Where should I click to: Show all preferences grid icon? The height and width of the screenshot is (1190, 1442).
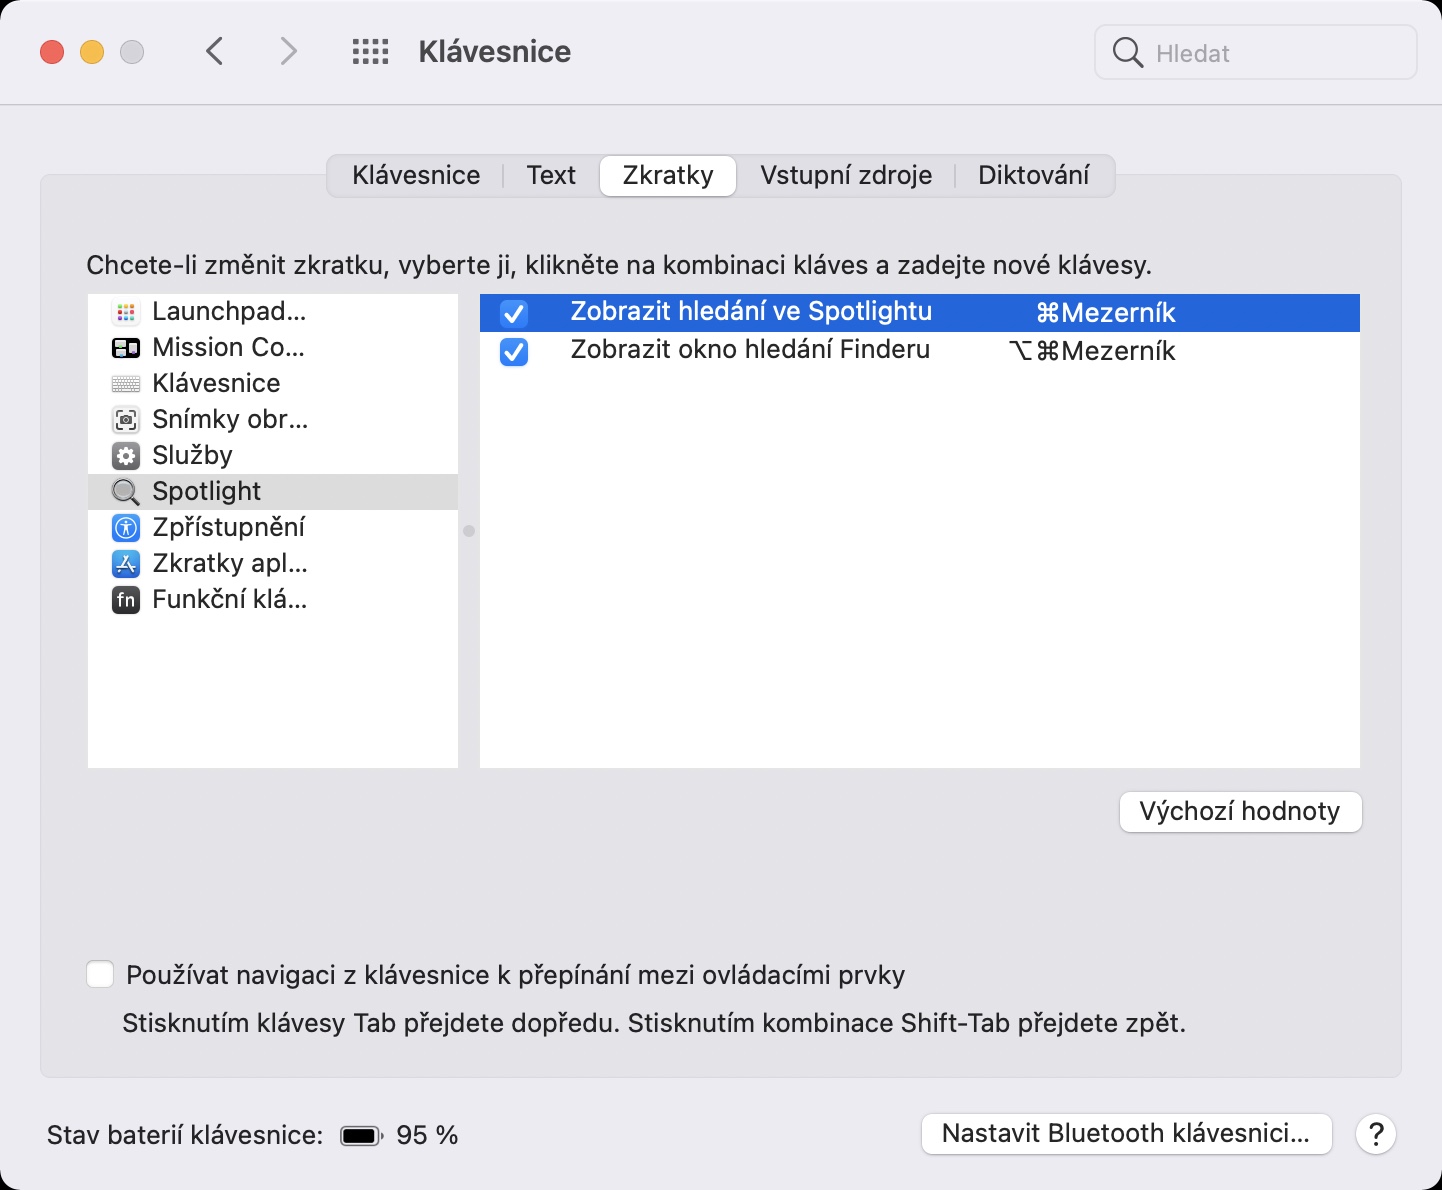point(370,52)
